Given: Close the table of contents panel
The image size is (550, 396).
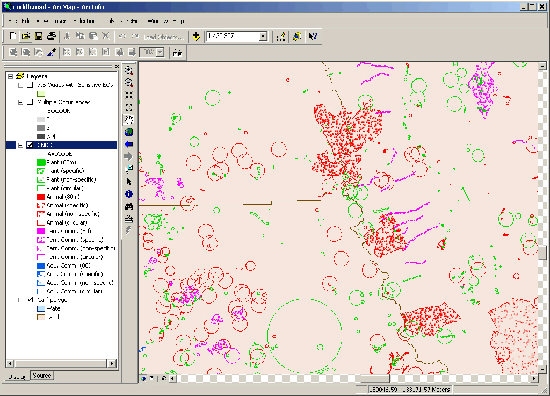Looking at the screenshot, I should click(117, 66).
